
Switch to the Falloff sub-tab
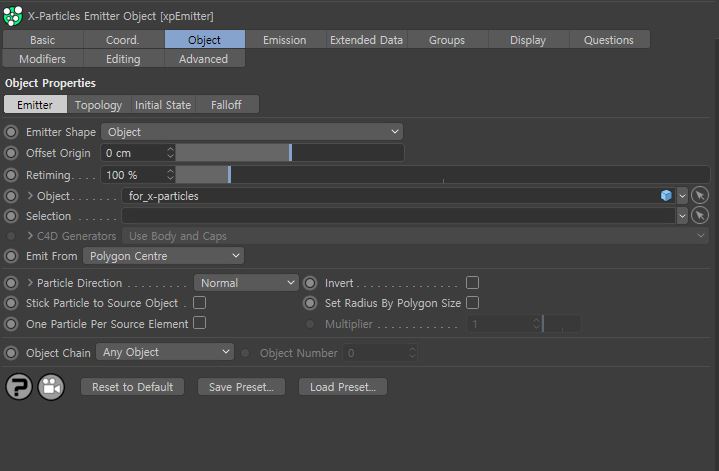[x=227, y=105]
